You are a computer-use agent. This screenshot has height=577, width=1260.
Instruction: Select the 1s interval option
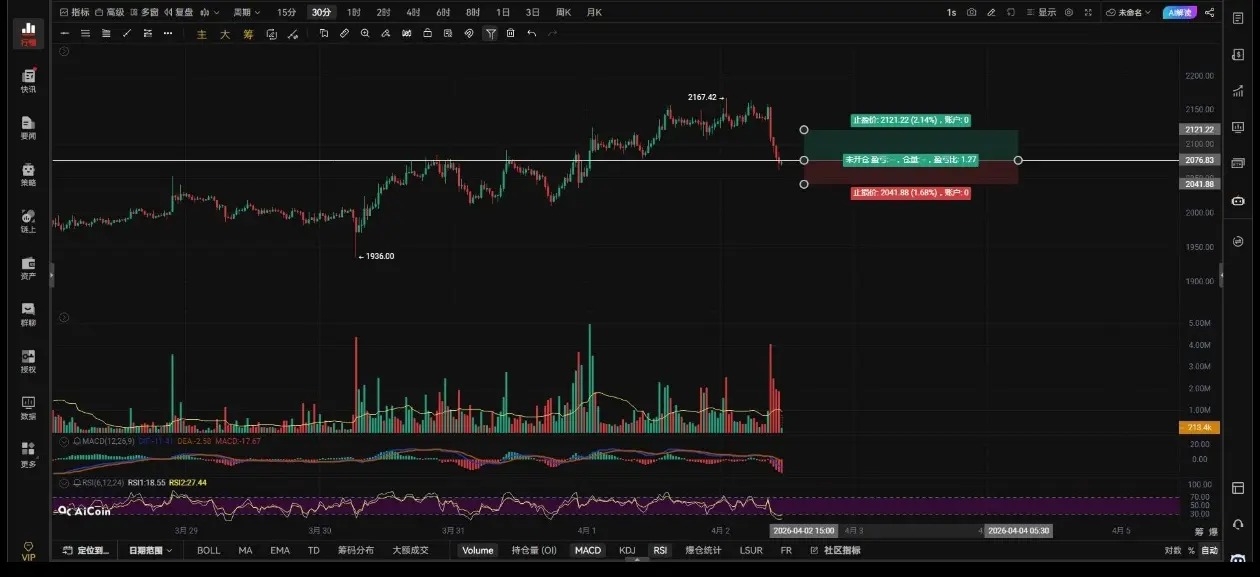951,12
